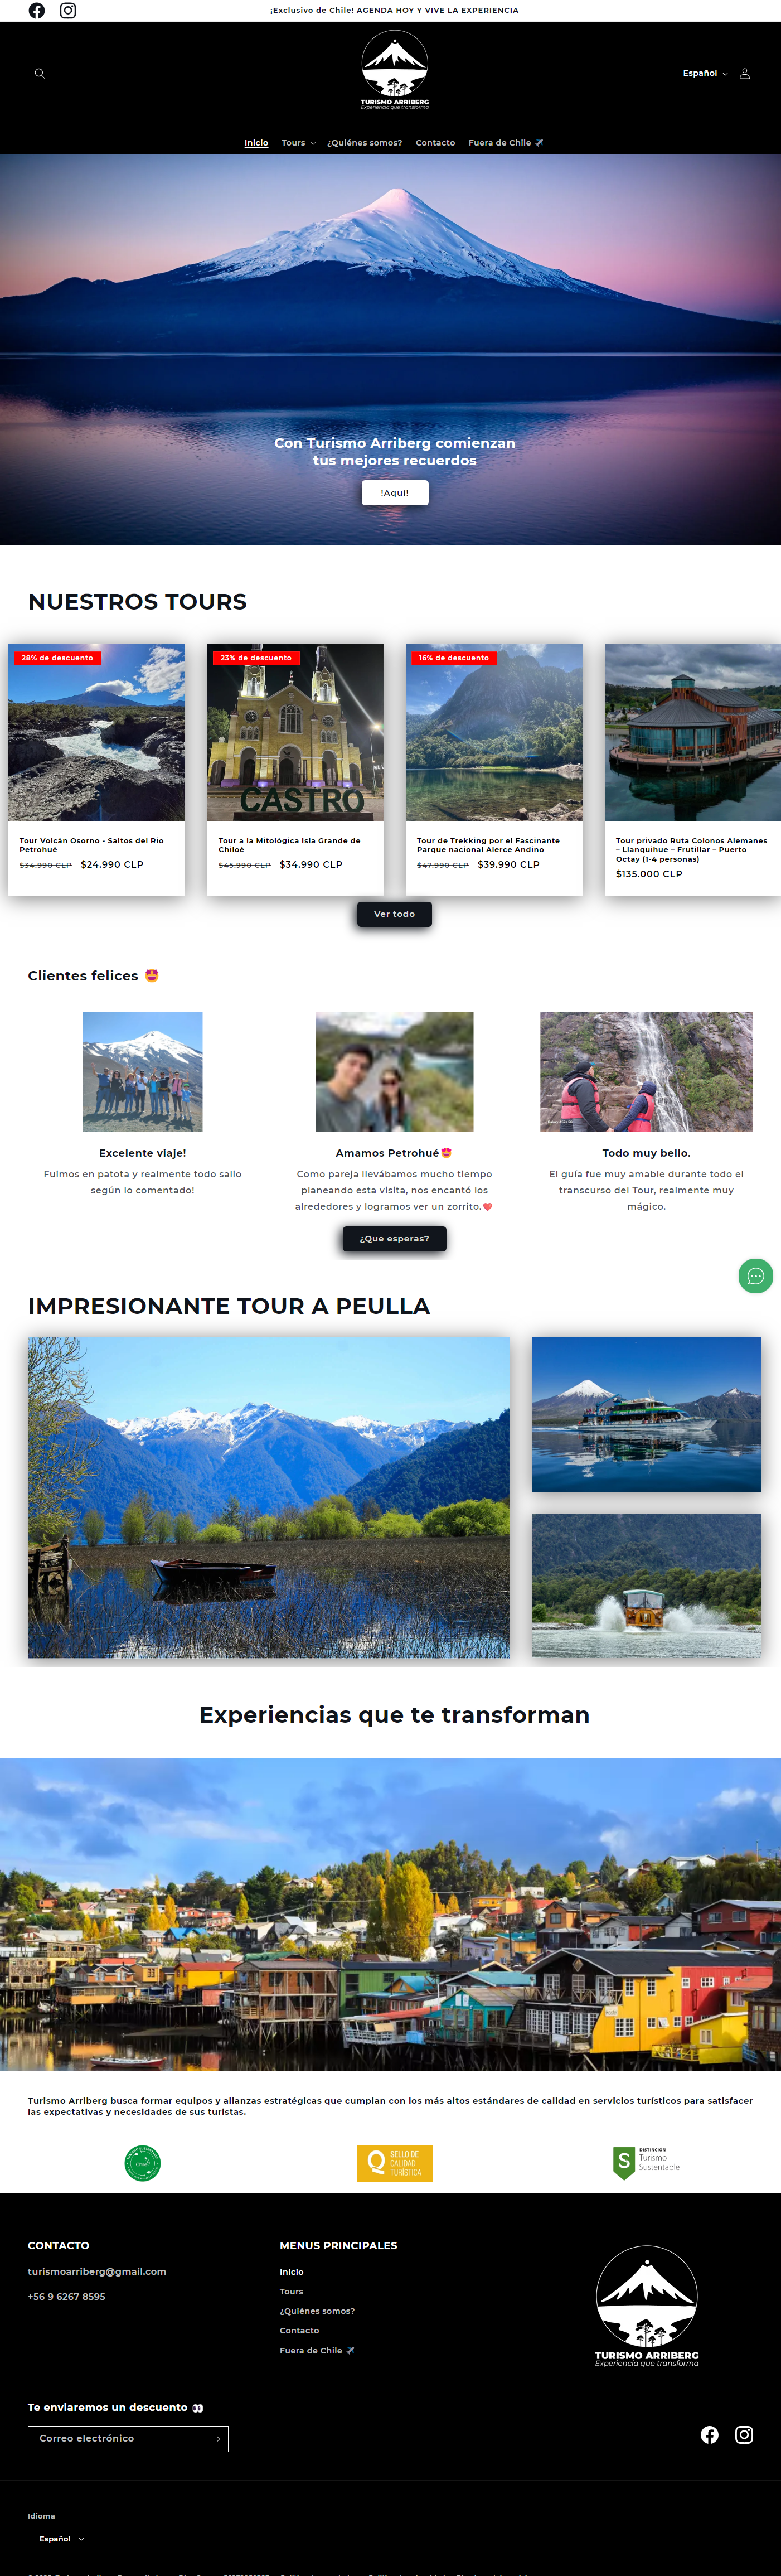Open the footer Idioma Español dropdown
The height and width of the screenshot is (2576, 781).
click(x=60, y=2539)
